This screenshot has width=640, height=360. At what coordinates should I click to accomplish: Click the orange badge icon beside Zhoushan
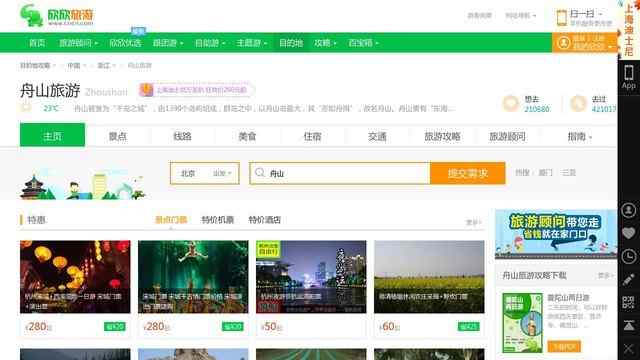click(x=146, y=90)
